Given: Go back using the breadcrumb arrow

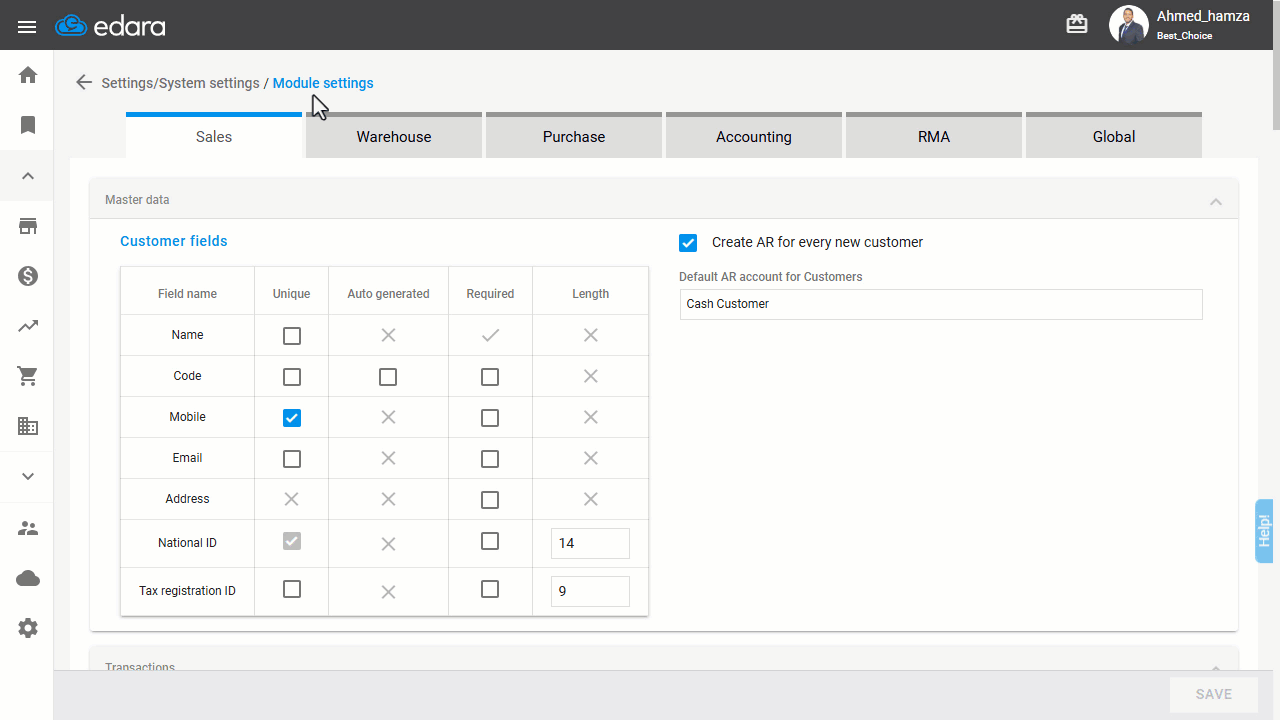Looking at the screenshot, I should click(84, 83).
